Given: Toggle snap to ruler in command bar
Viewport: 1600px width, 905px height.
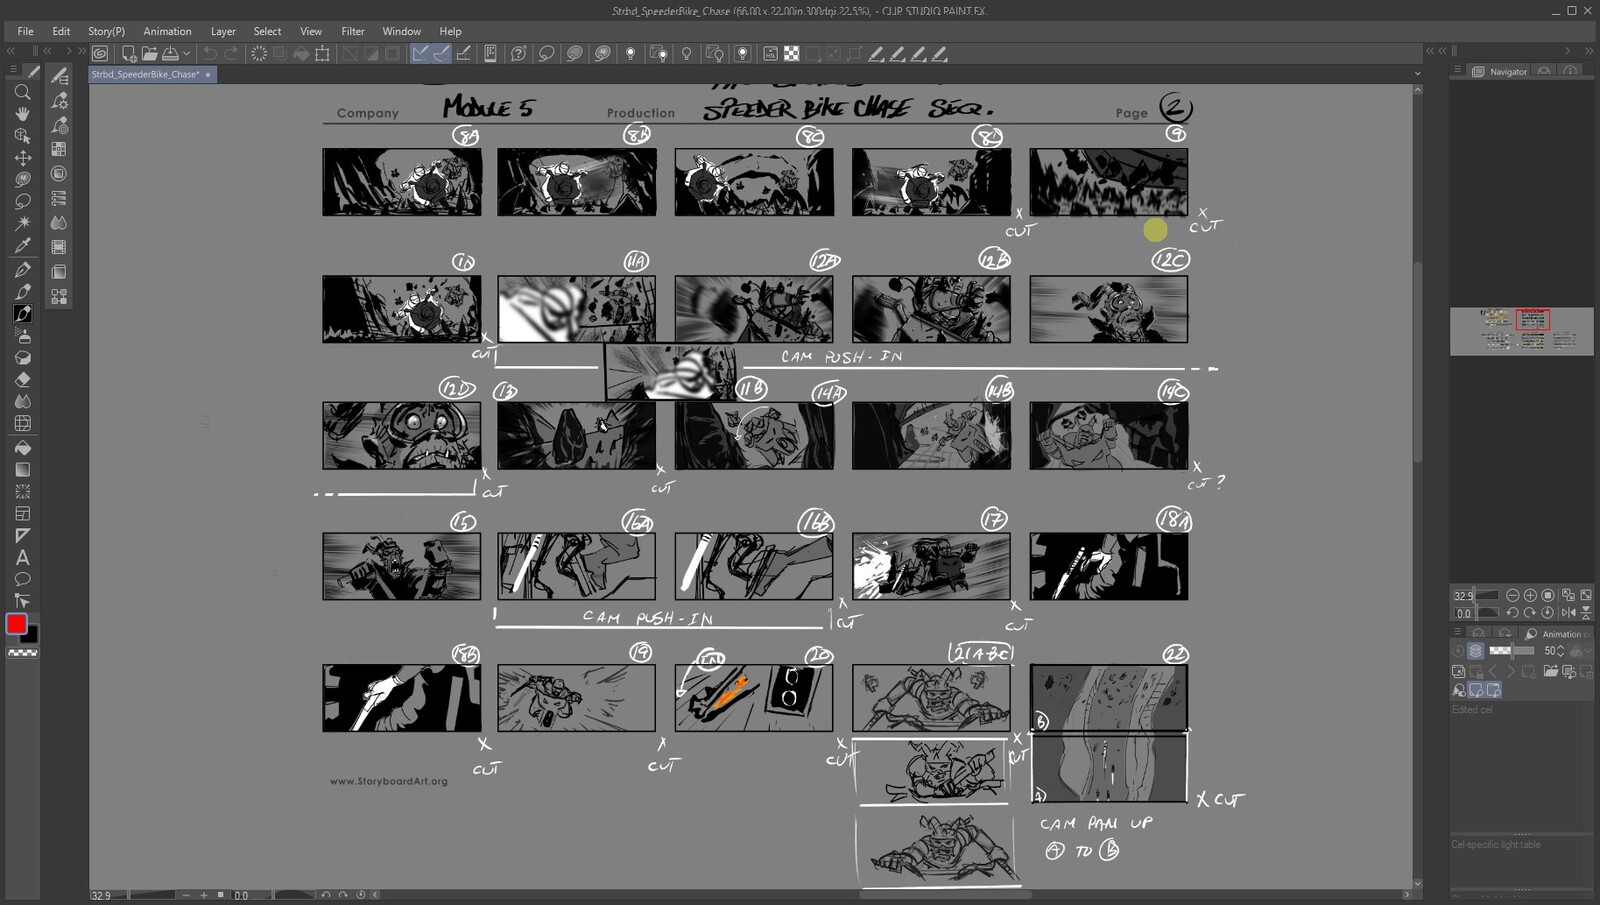Looking at the screenshot, I should [x=419, y=54].
